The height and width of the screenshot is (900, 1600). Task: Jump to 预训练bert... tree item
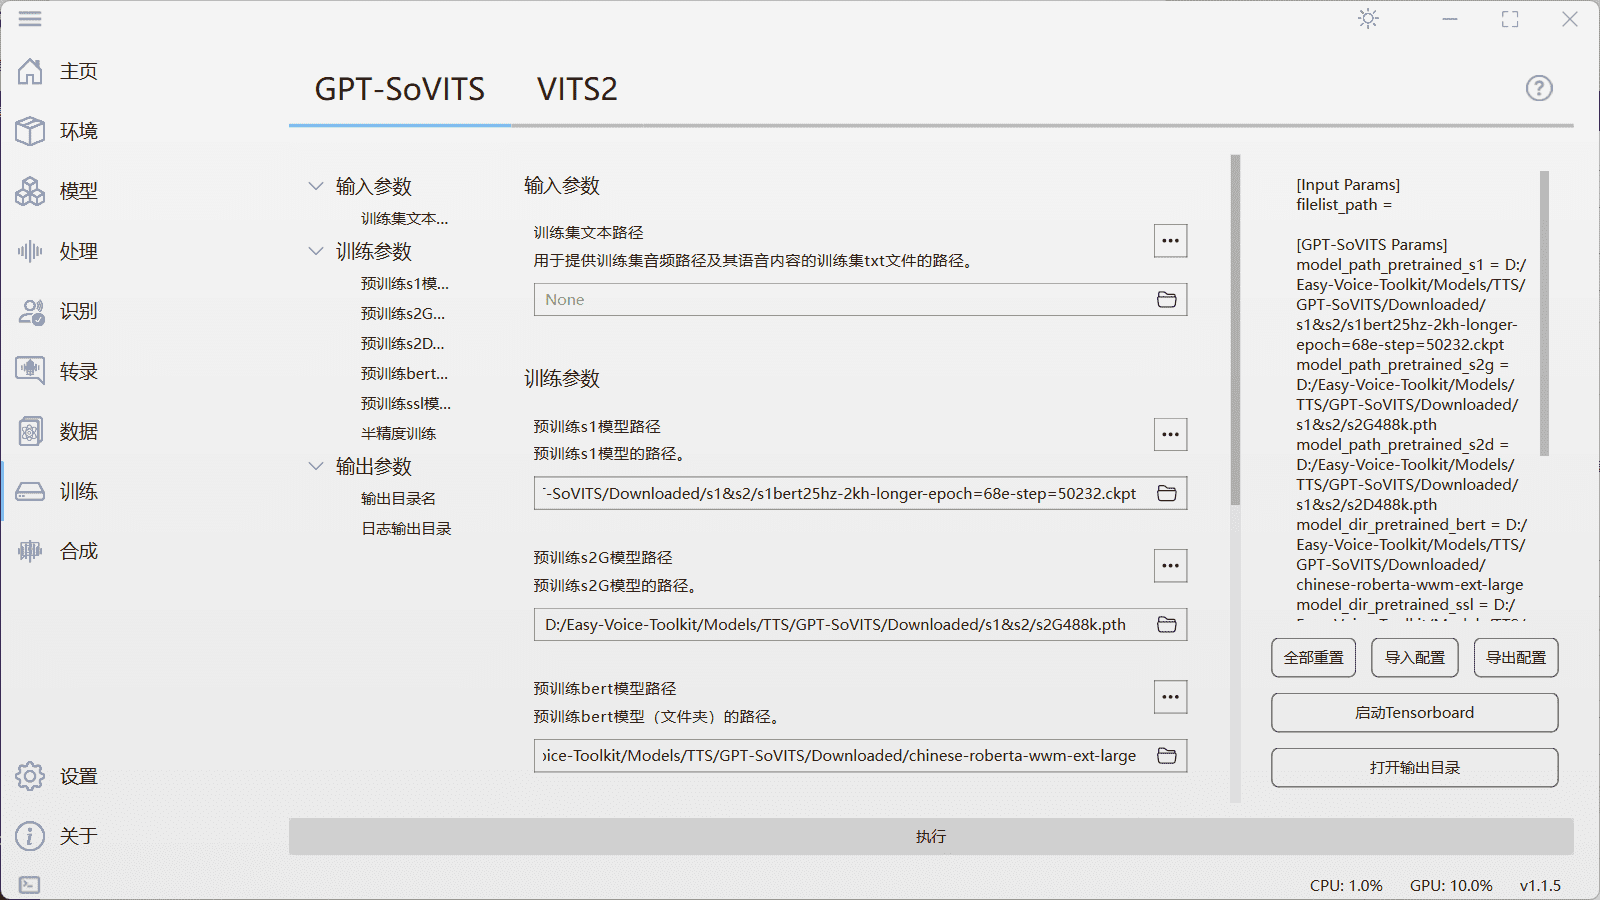pyautogui.click(x=404, y=373)
